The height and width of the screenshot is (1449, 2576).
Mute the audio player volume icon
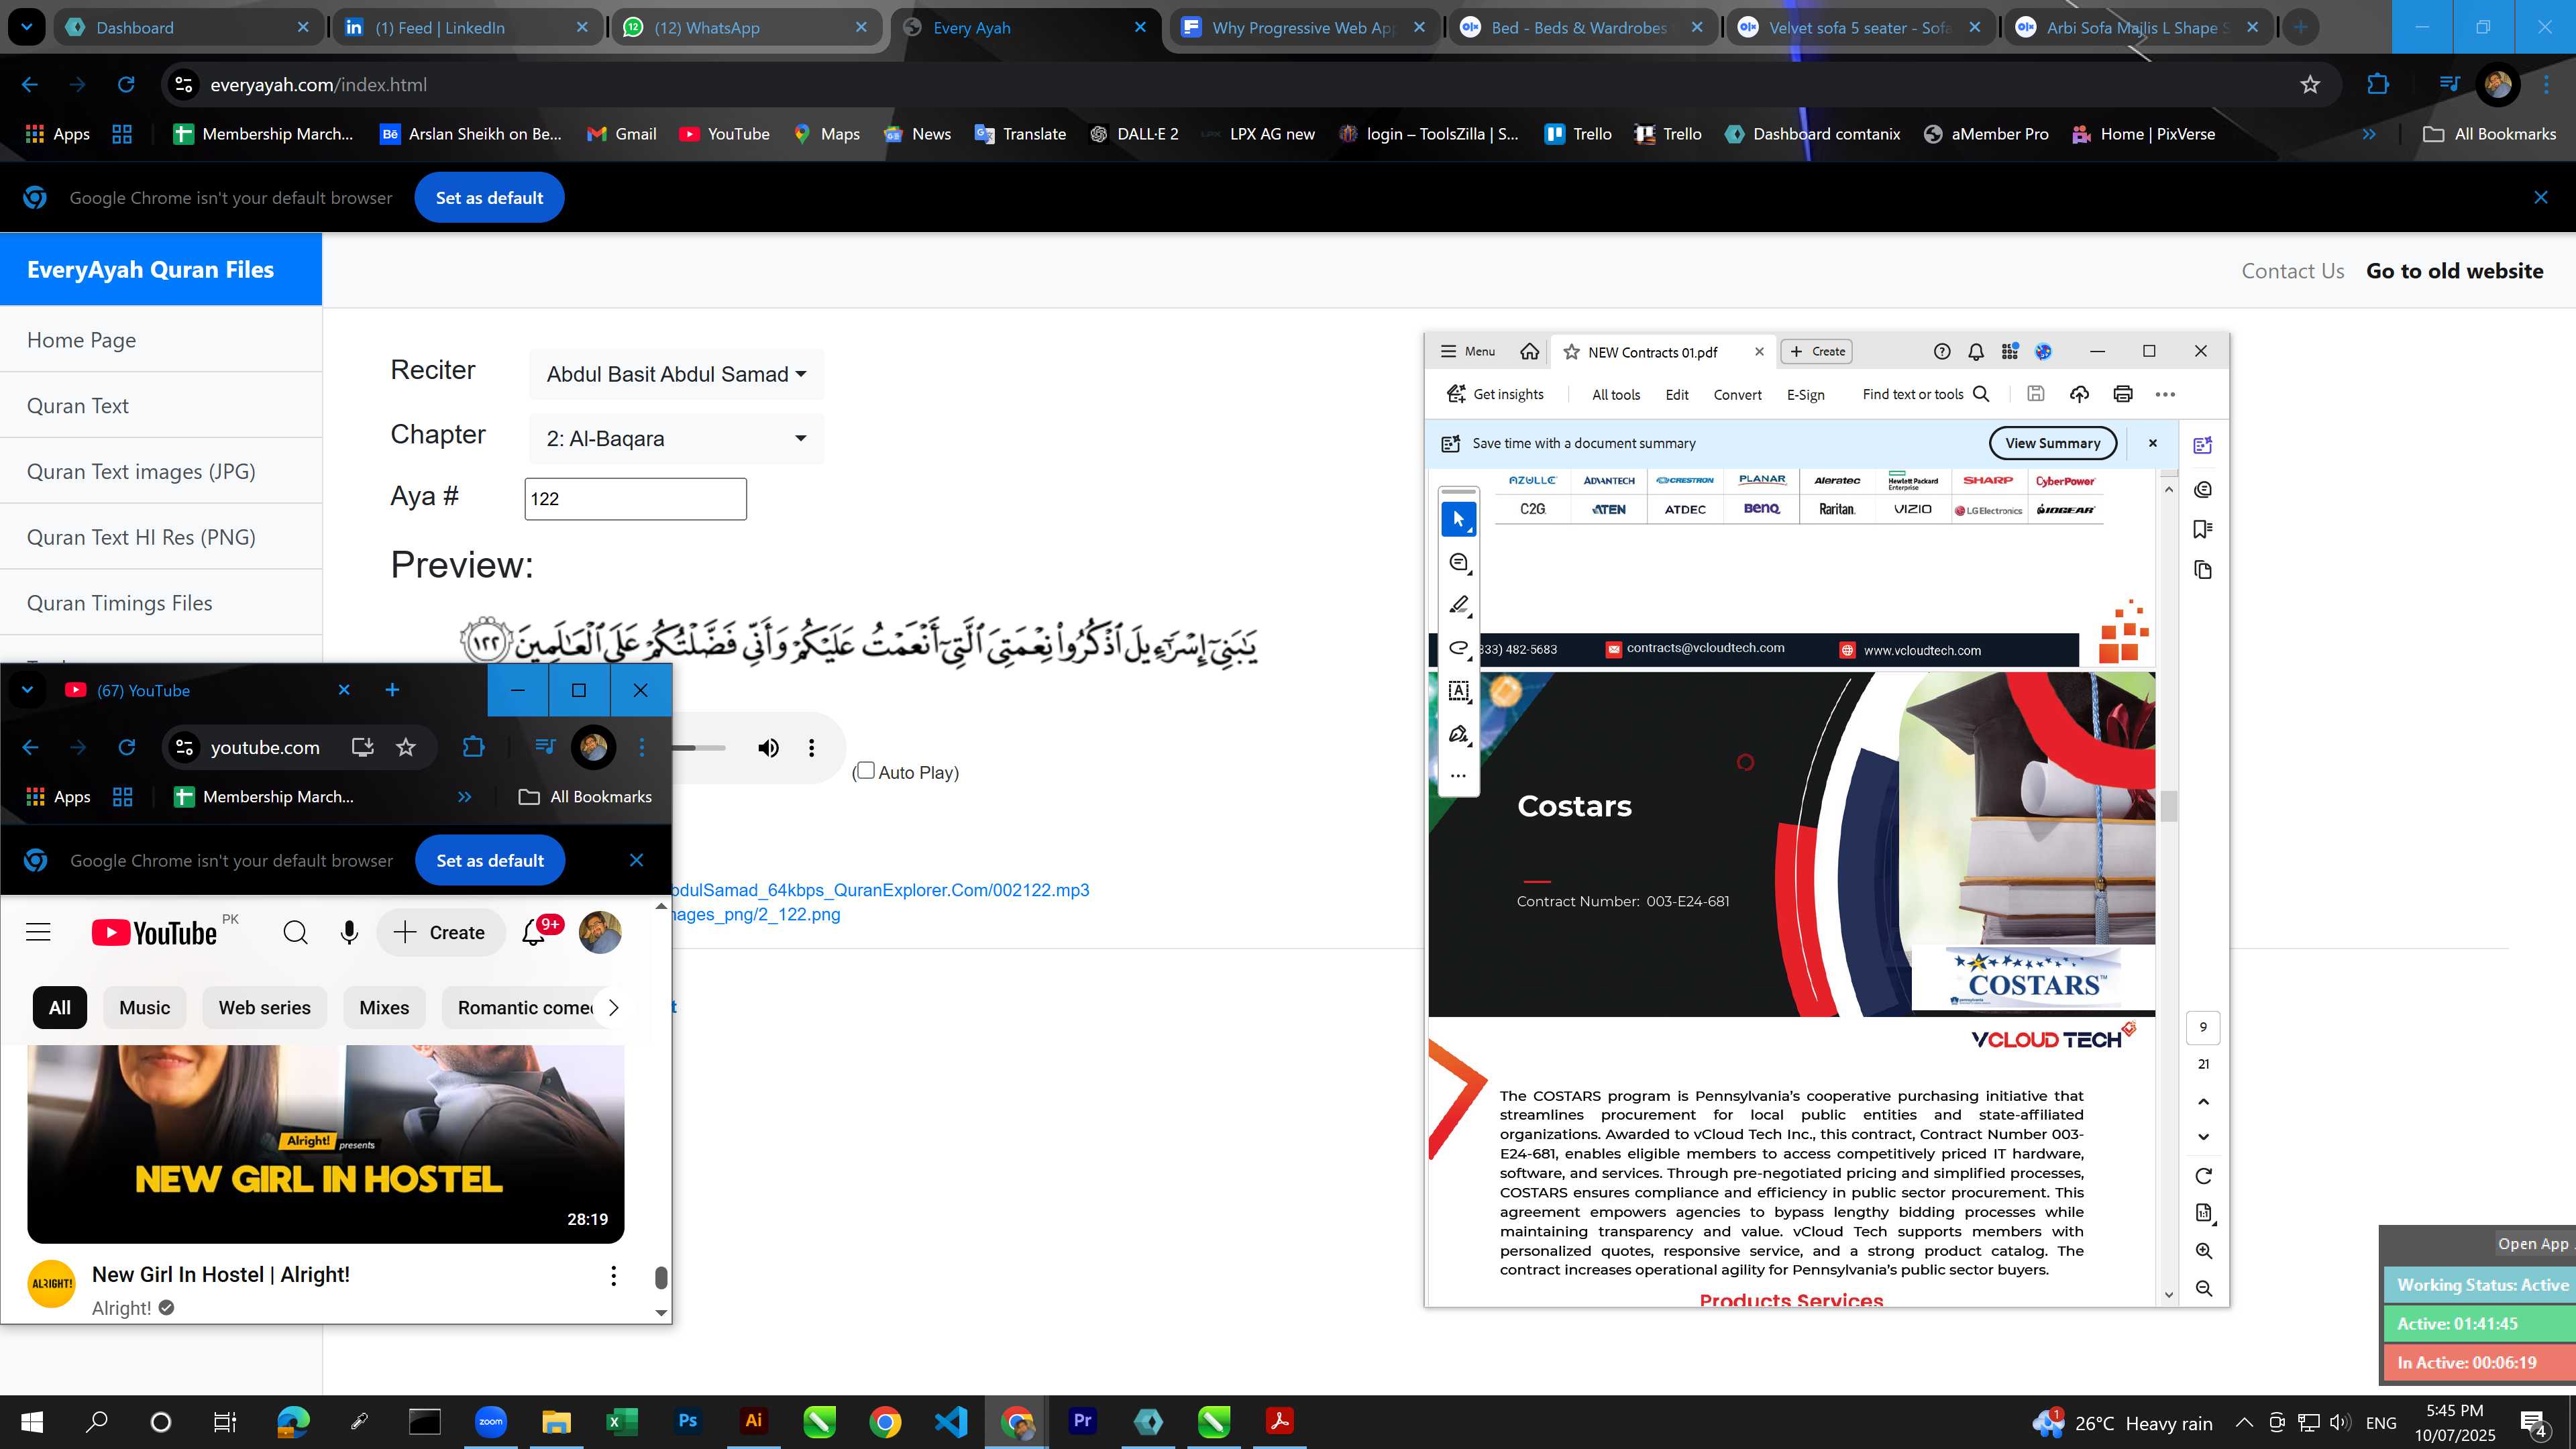coord(768,748)
